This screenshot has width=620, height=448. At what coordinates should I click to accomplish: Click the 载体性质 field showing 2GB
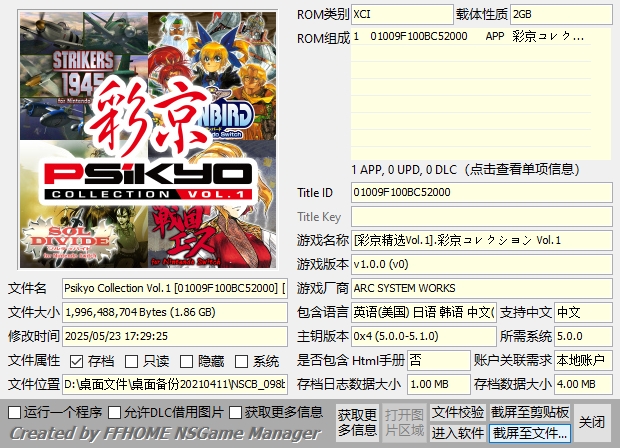coord(561,15)
